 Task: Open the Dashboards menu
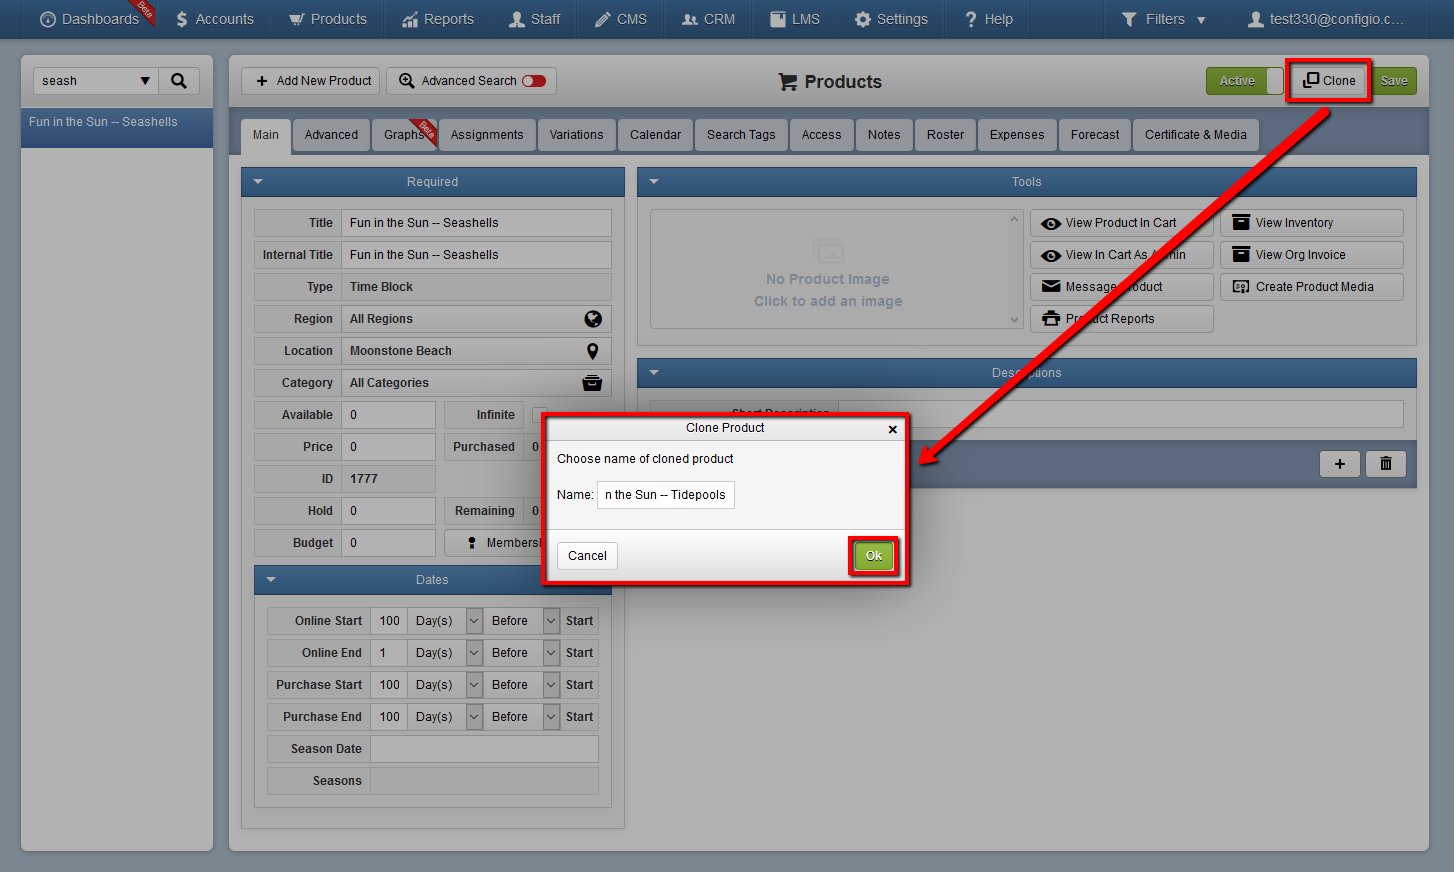[89, 19]
